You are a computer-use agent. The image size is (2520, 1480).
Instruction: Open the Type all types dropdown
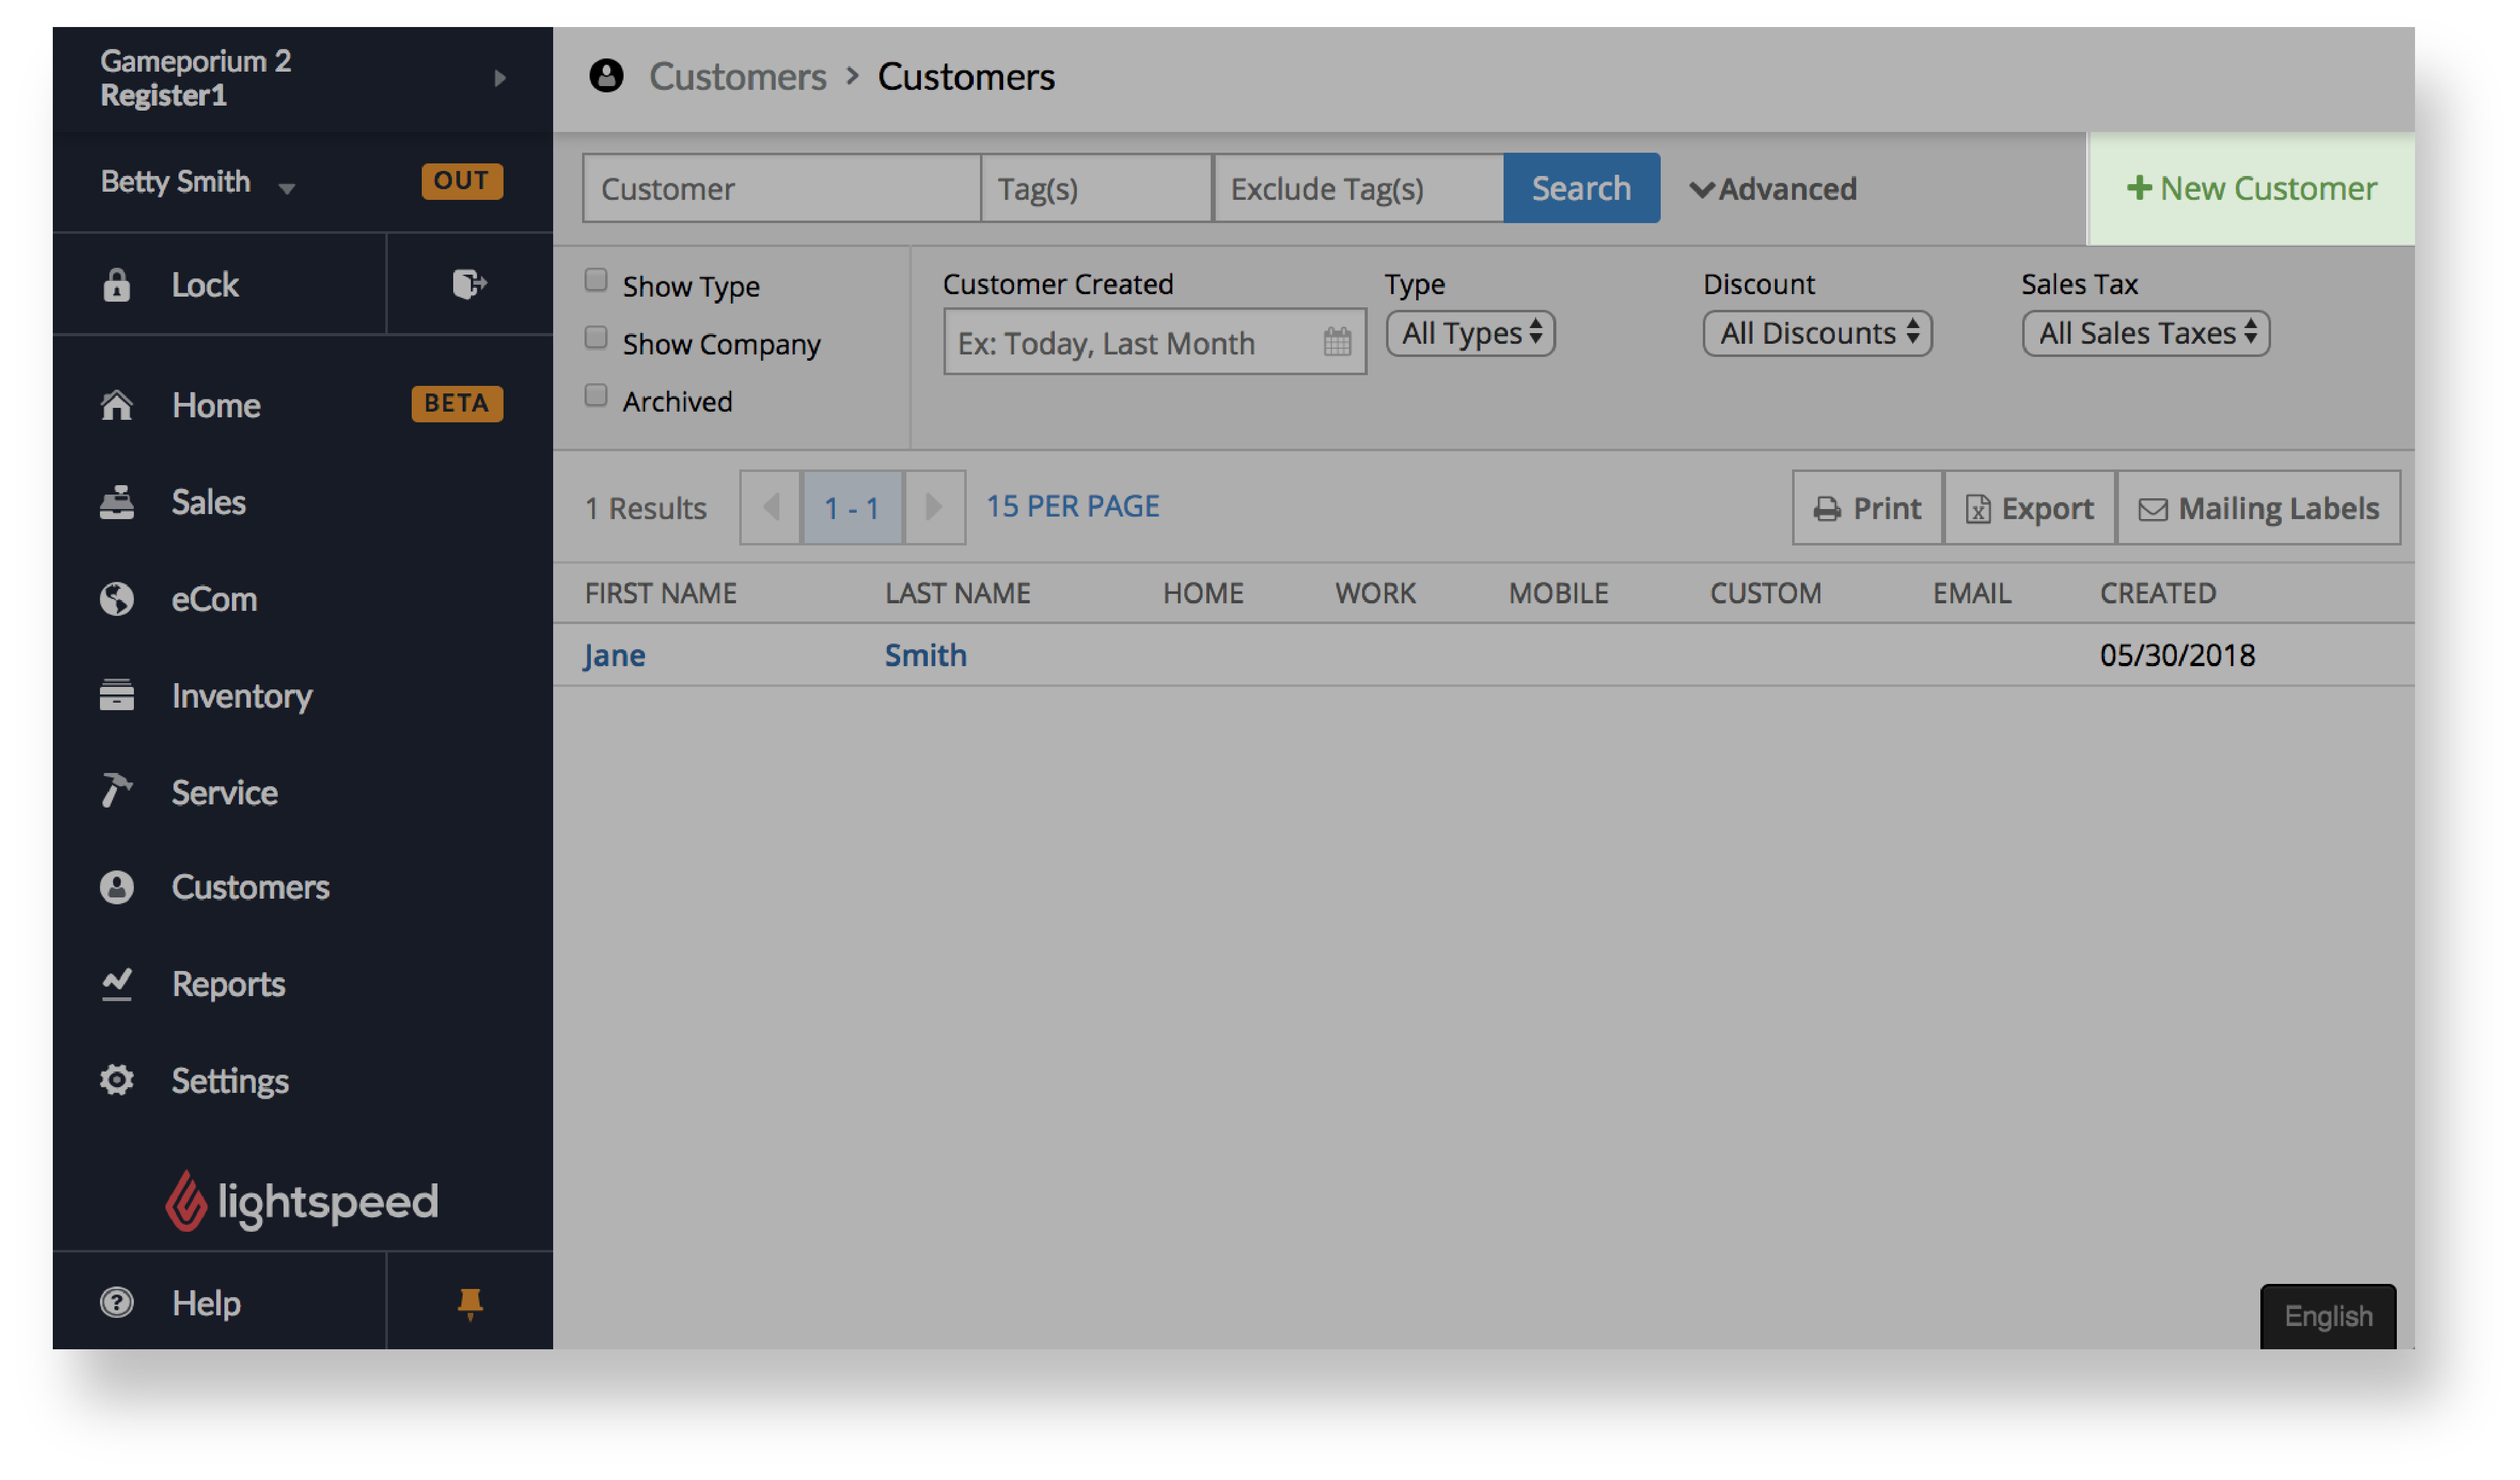coord(1466,333)
